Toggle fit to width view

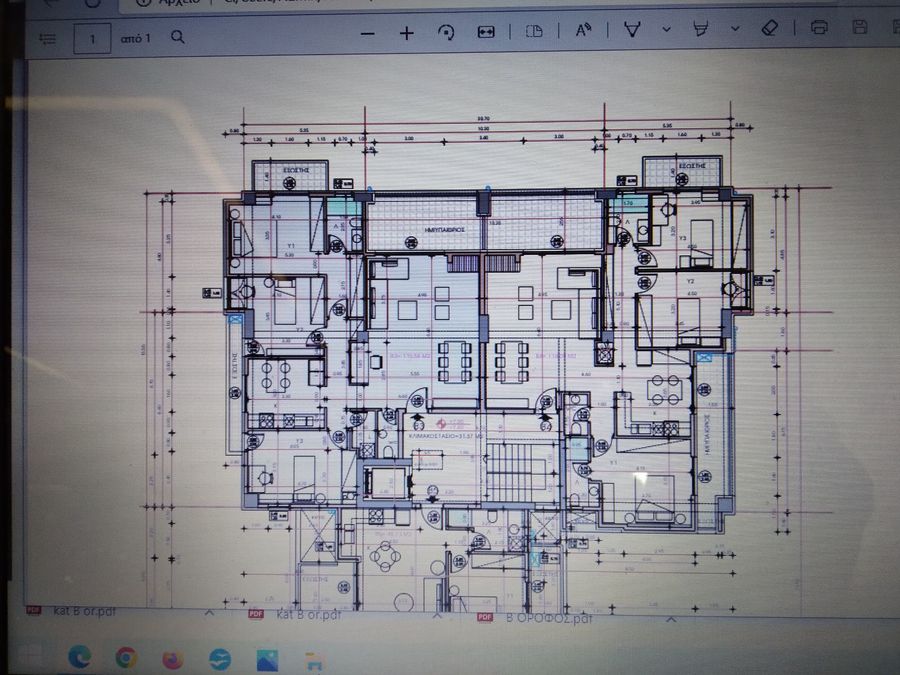[x=486, y=32]
